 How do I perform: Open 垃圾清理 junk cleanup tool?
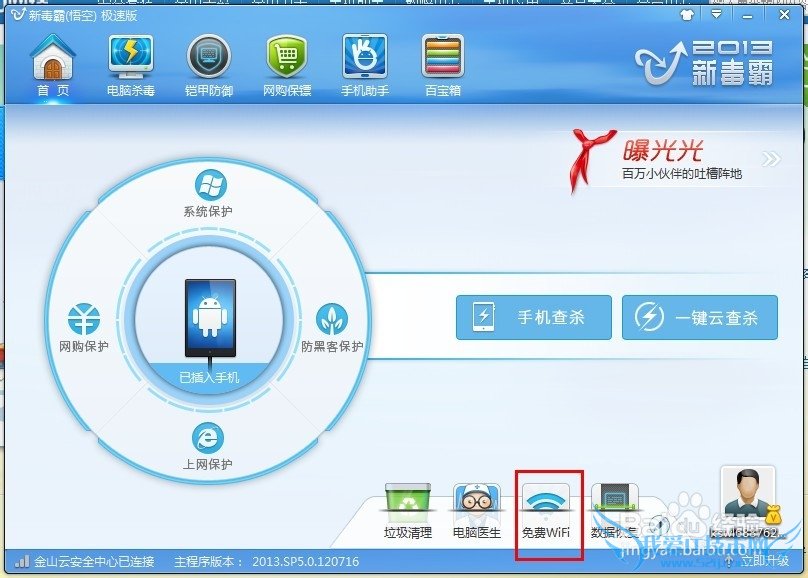tap(408, 511)
